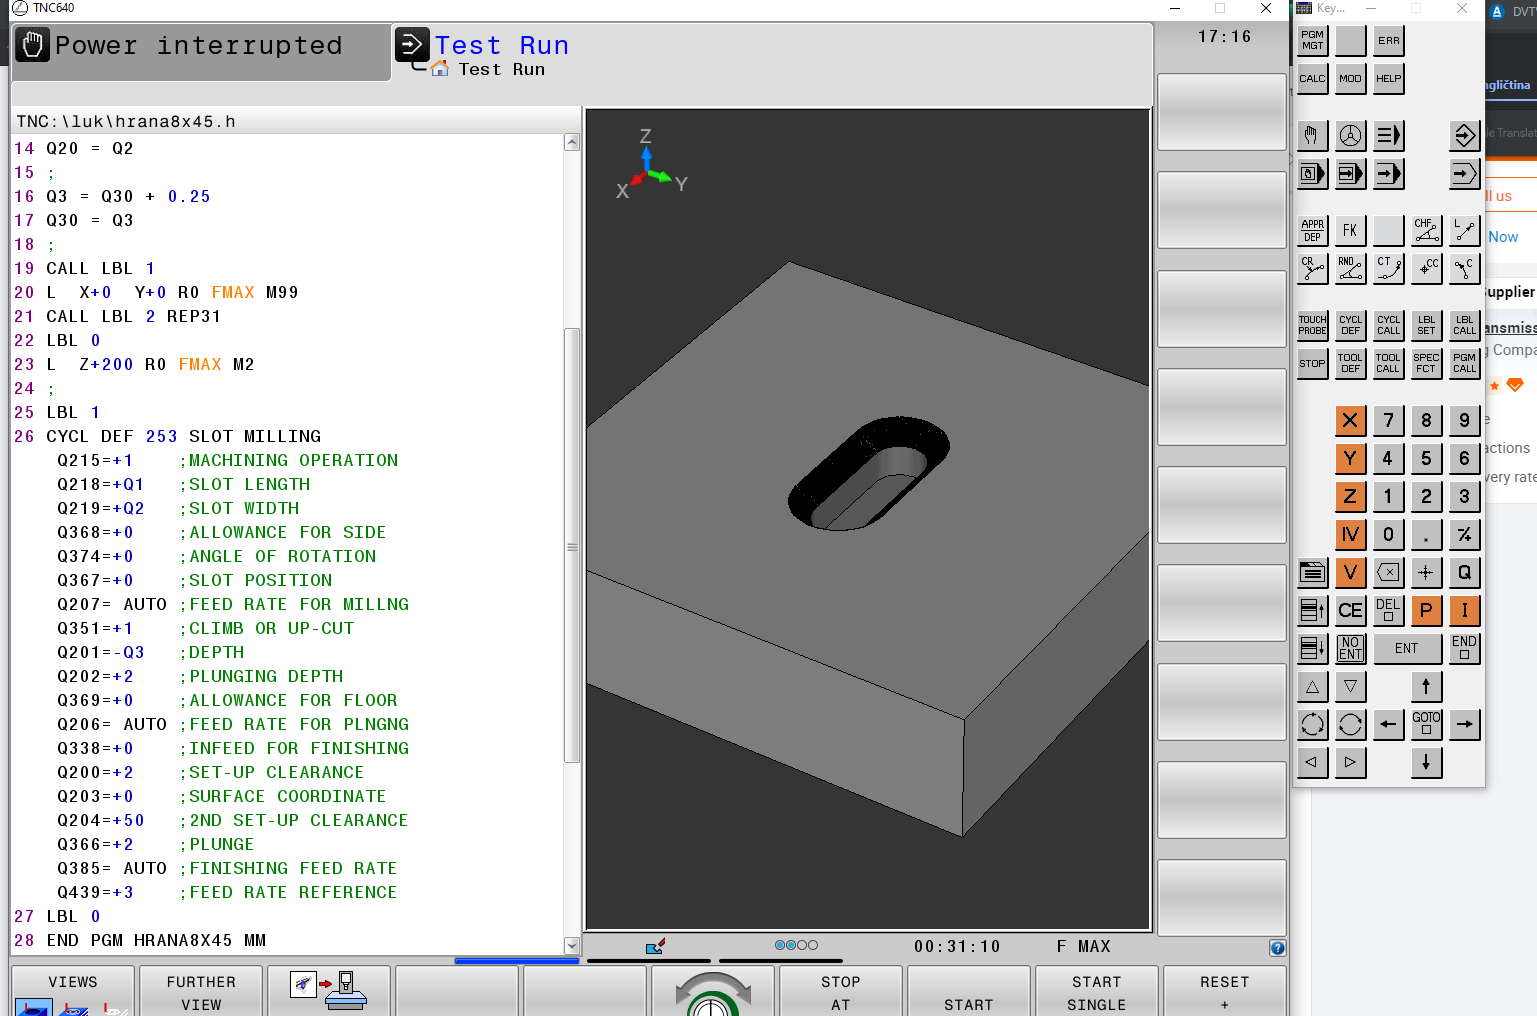1537x1016 pixels.
Task: Activate the electronic handwheel mode key
Action: [x=1350, y=136]
